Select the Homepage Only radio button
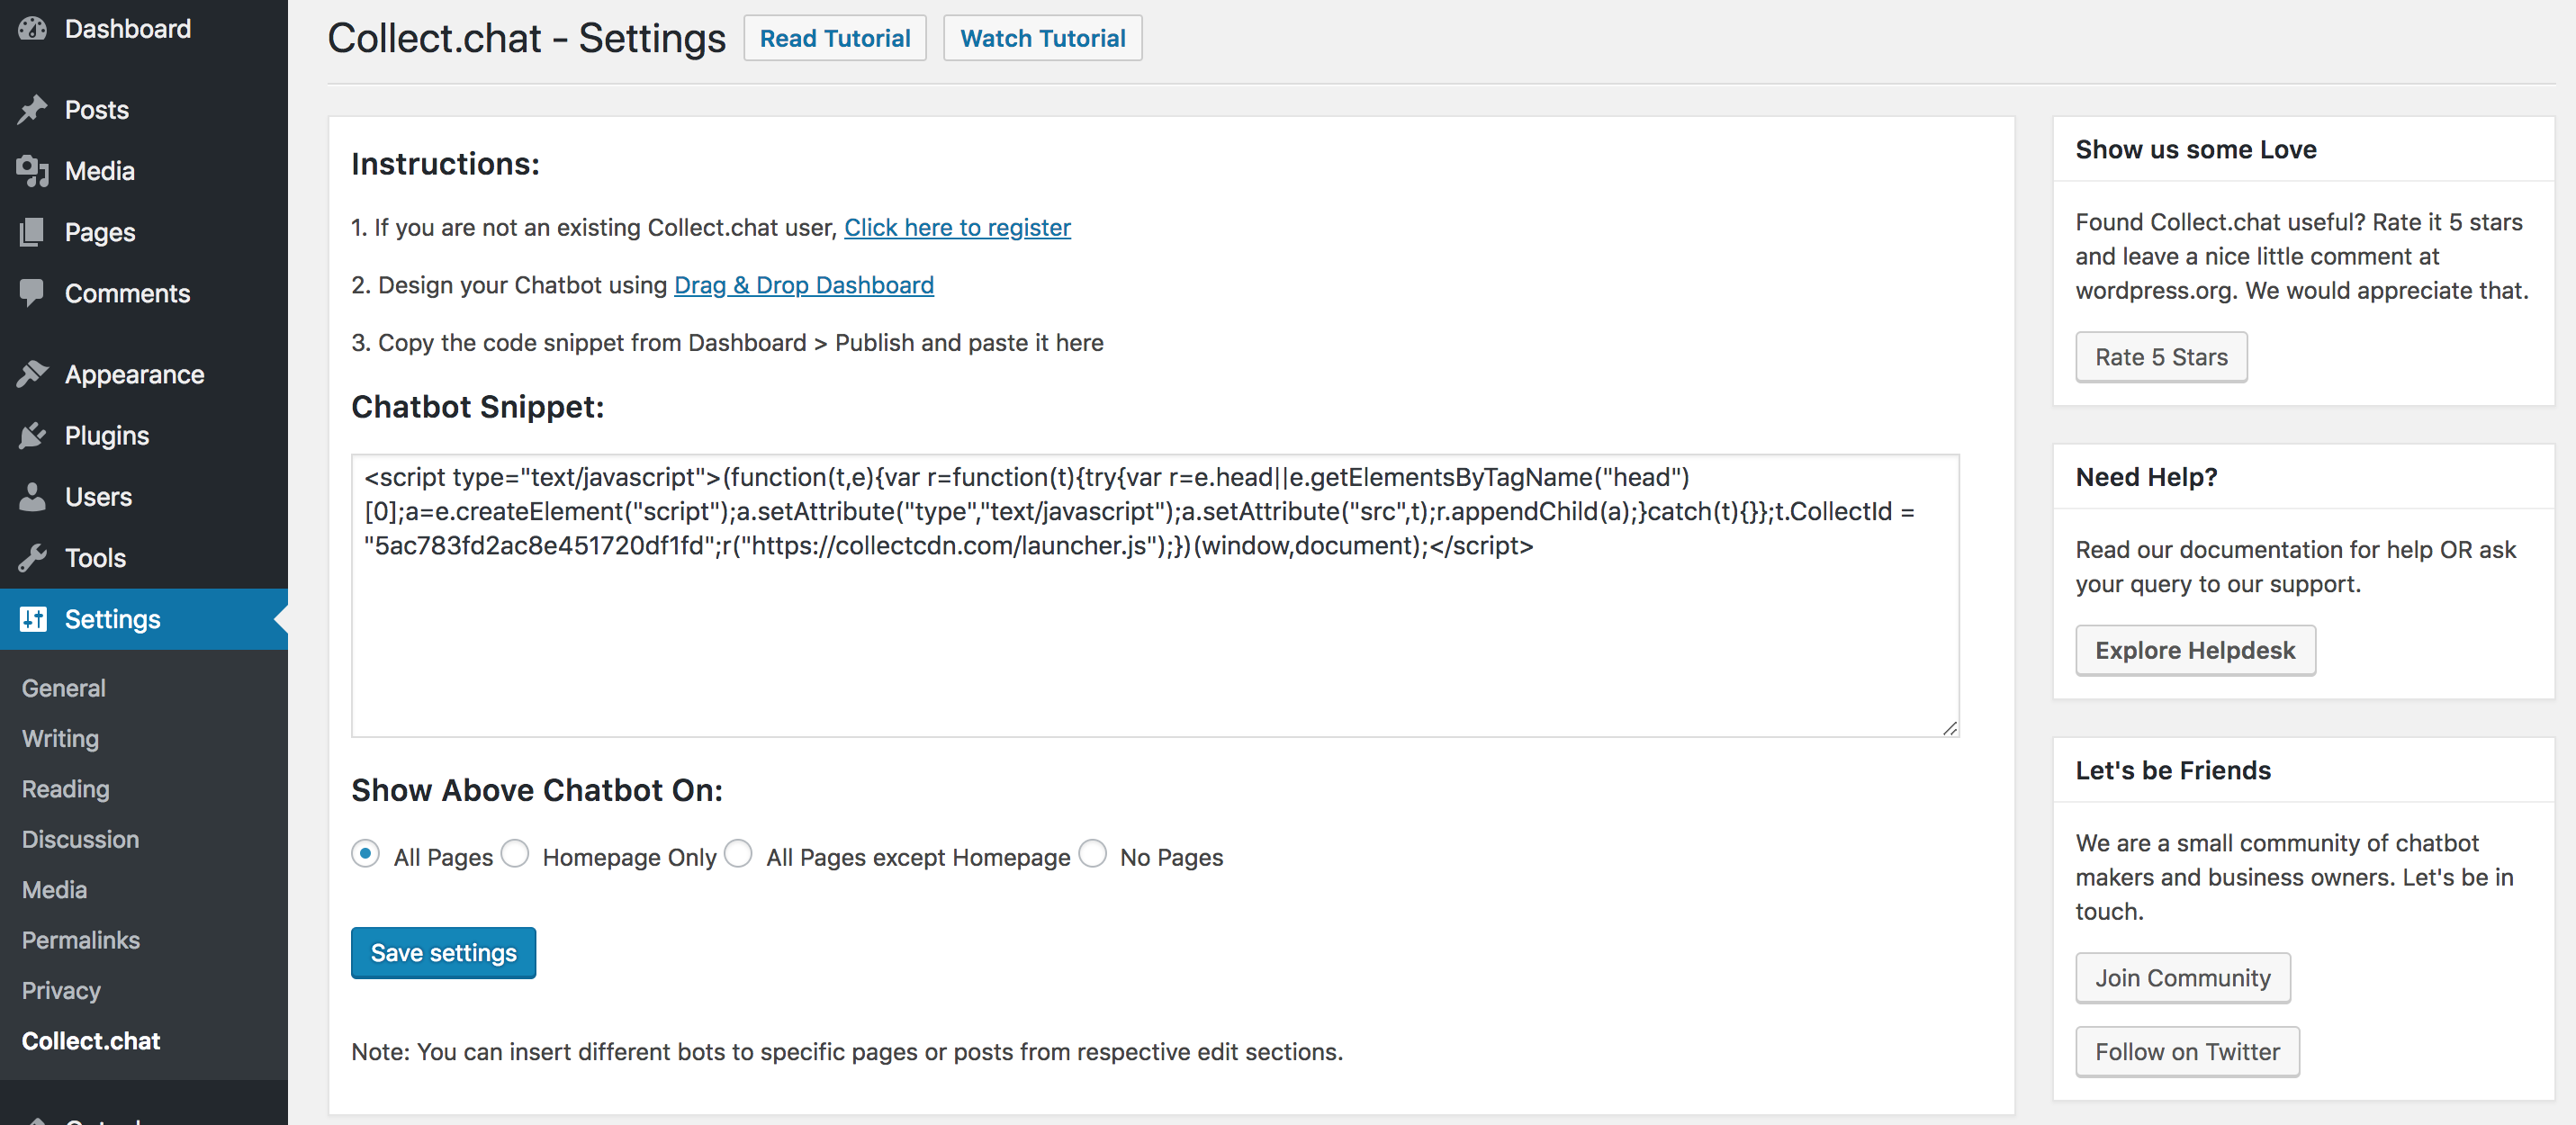This screenshot has width=2576, height=1125. click(515, 854)
